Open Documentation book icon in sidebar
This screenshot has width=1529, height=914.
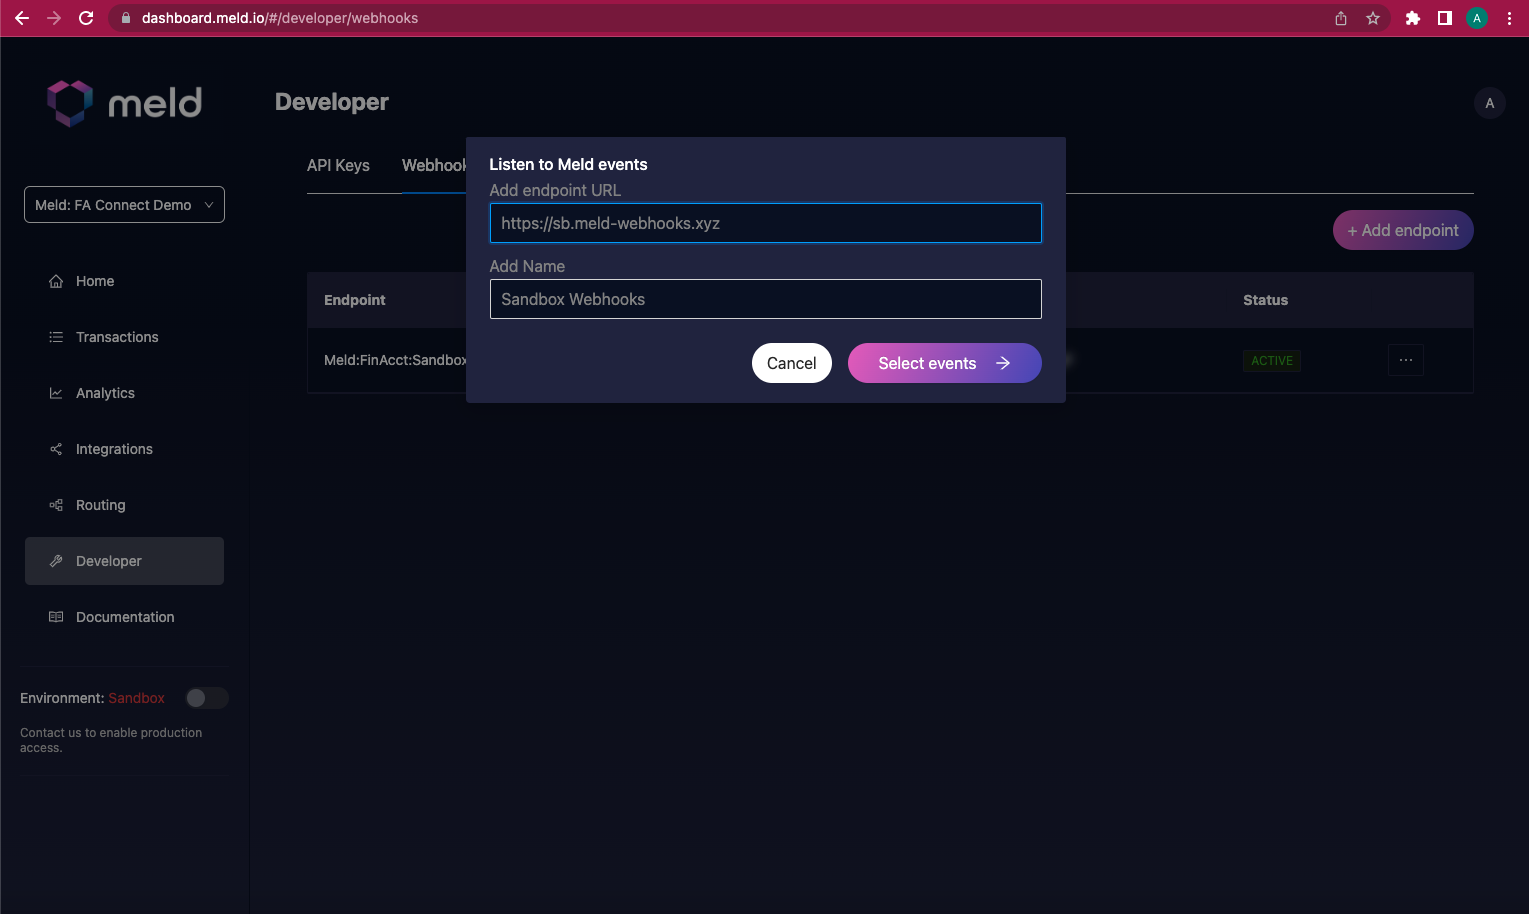(x=56, y=617)
